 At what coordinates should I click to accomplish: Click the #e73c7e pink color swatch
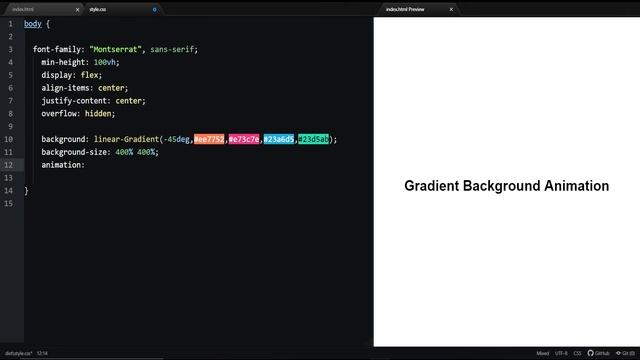[244, 139]
